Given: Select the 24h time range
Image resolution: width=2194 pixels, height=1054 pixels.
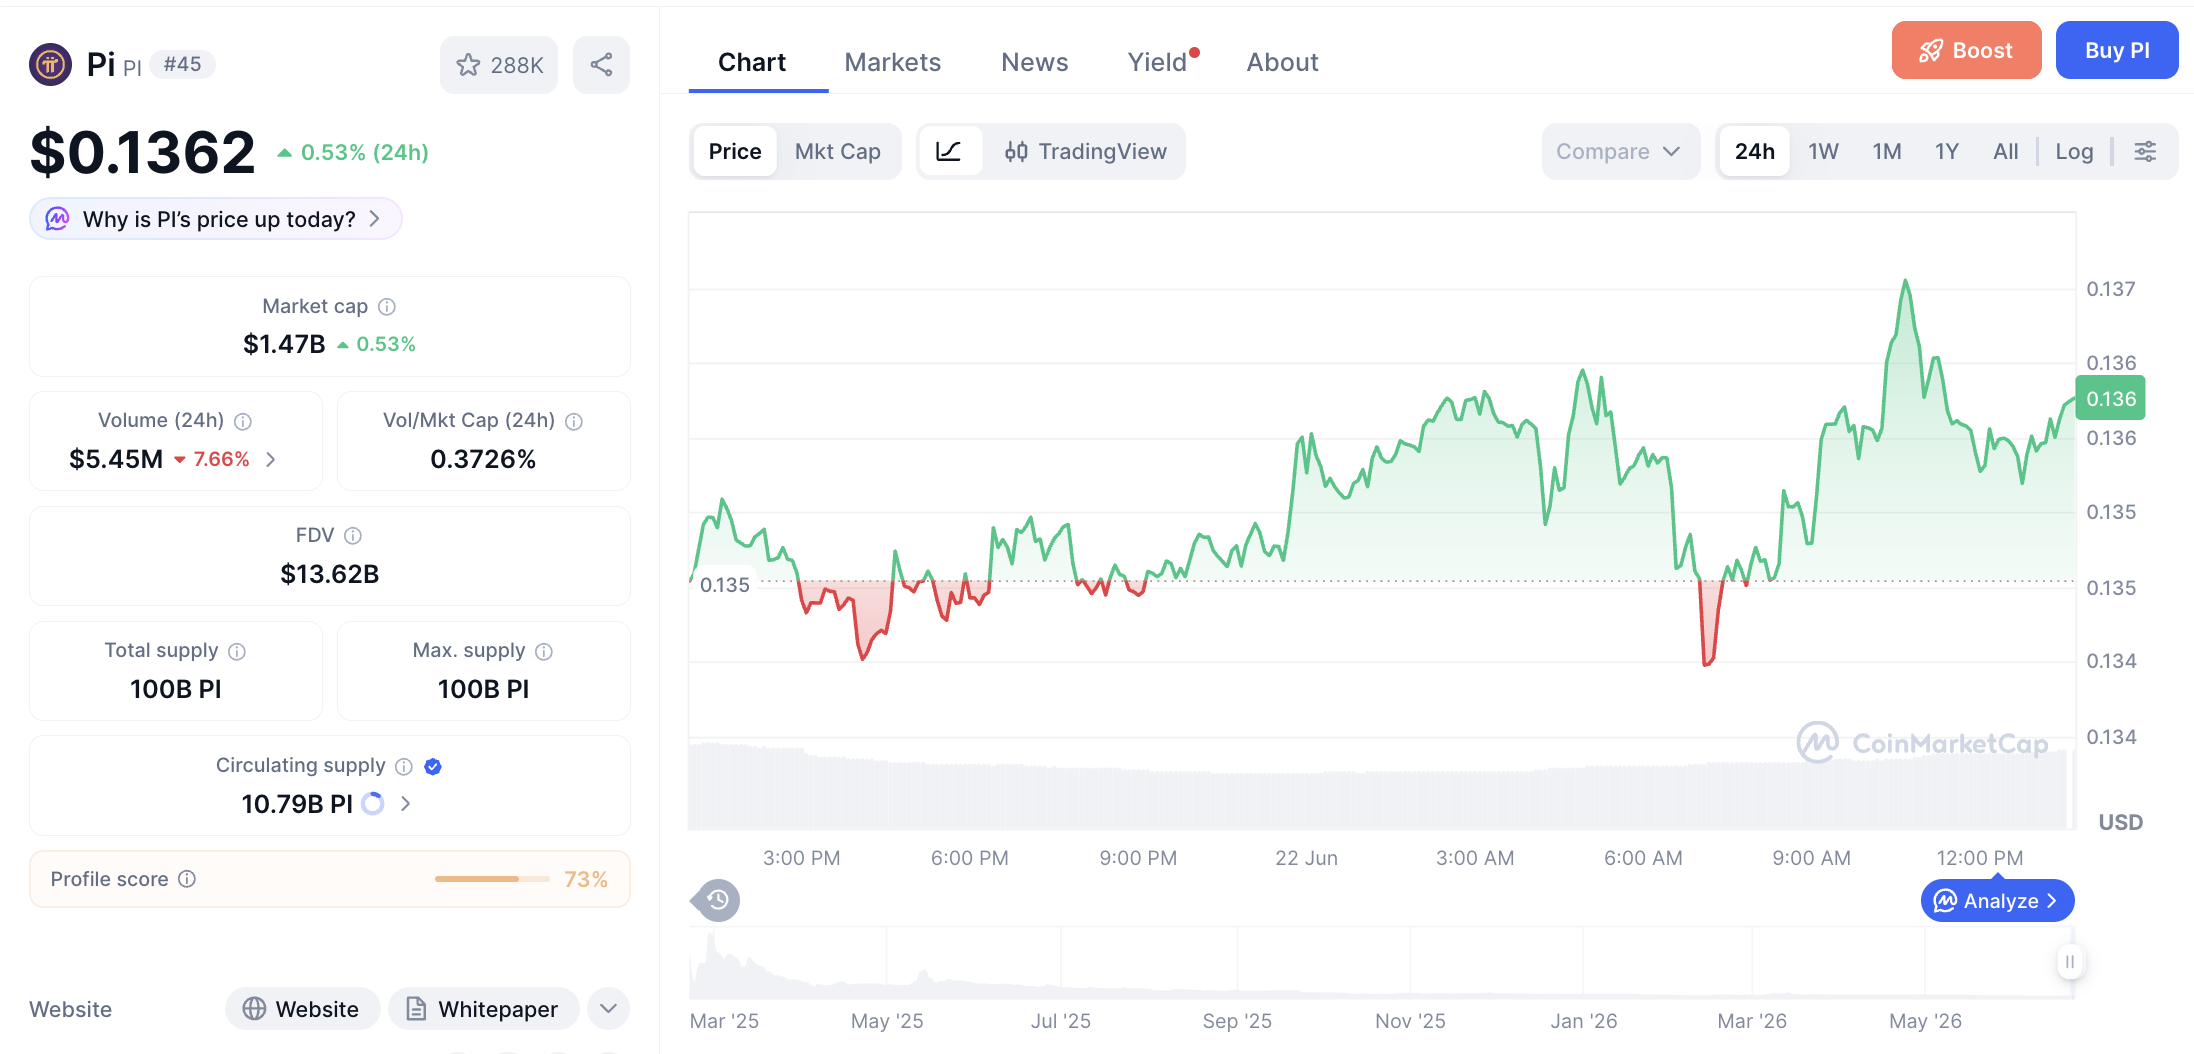Looking at the screenshot, I should 1754,152.
